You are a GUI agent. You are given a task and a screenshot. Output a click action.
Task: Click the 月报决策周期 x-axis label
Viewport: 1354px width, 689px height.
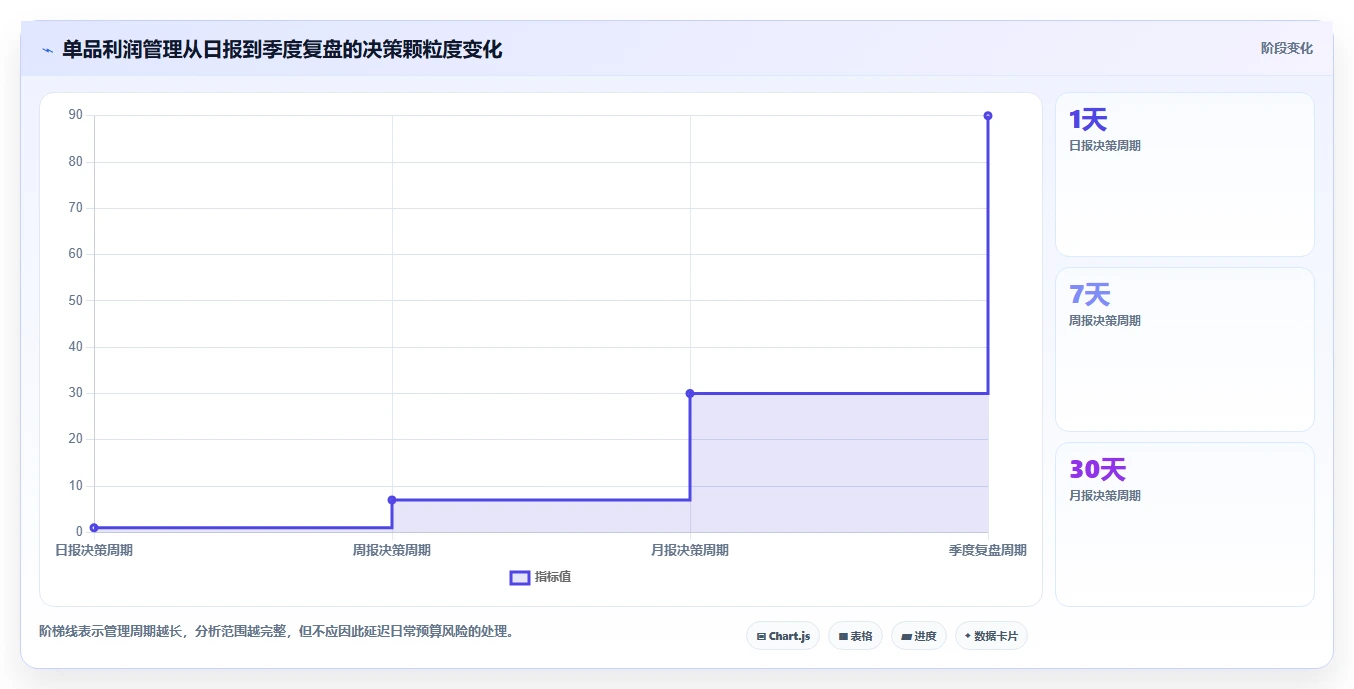(690, 550)
